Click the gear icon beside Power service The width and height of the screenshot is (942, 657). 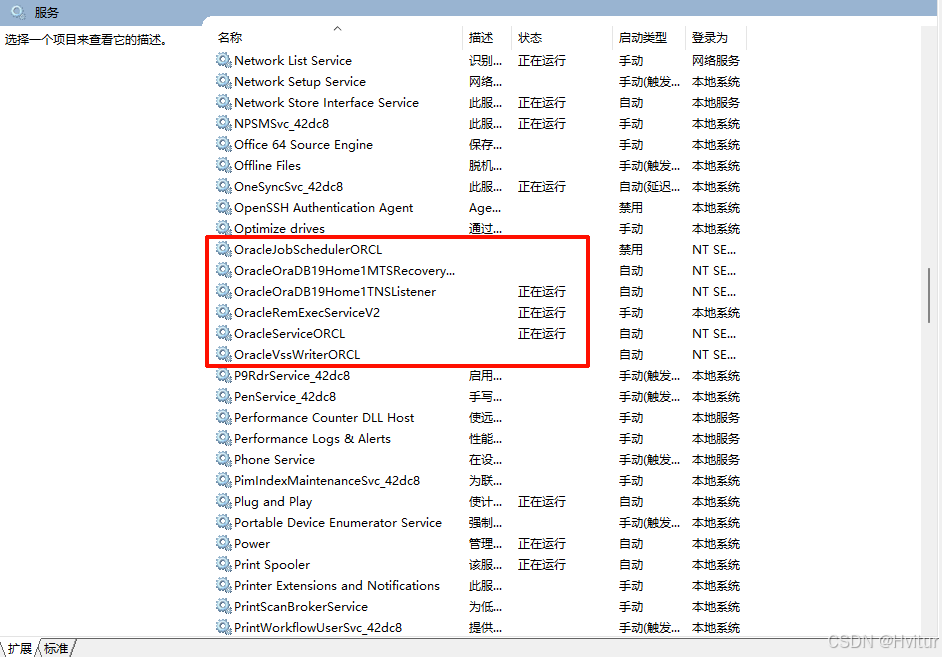pos(223,543)
